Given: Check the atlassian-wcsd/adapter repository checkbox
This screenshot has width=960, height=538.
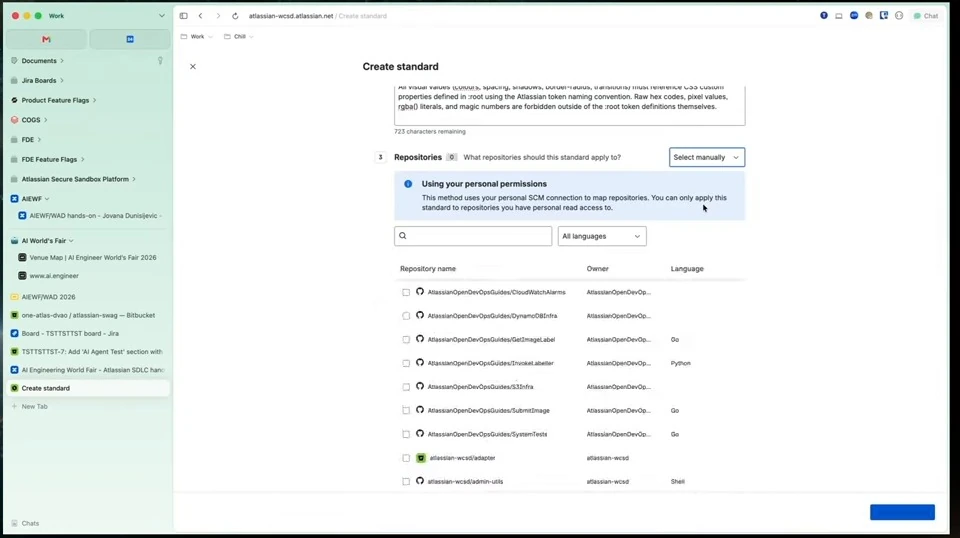Looking at the screenshot, I should 406,458.
